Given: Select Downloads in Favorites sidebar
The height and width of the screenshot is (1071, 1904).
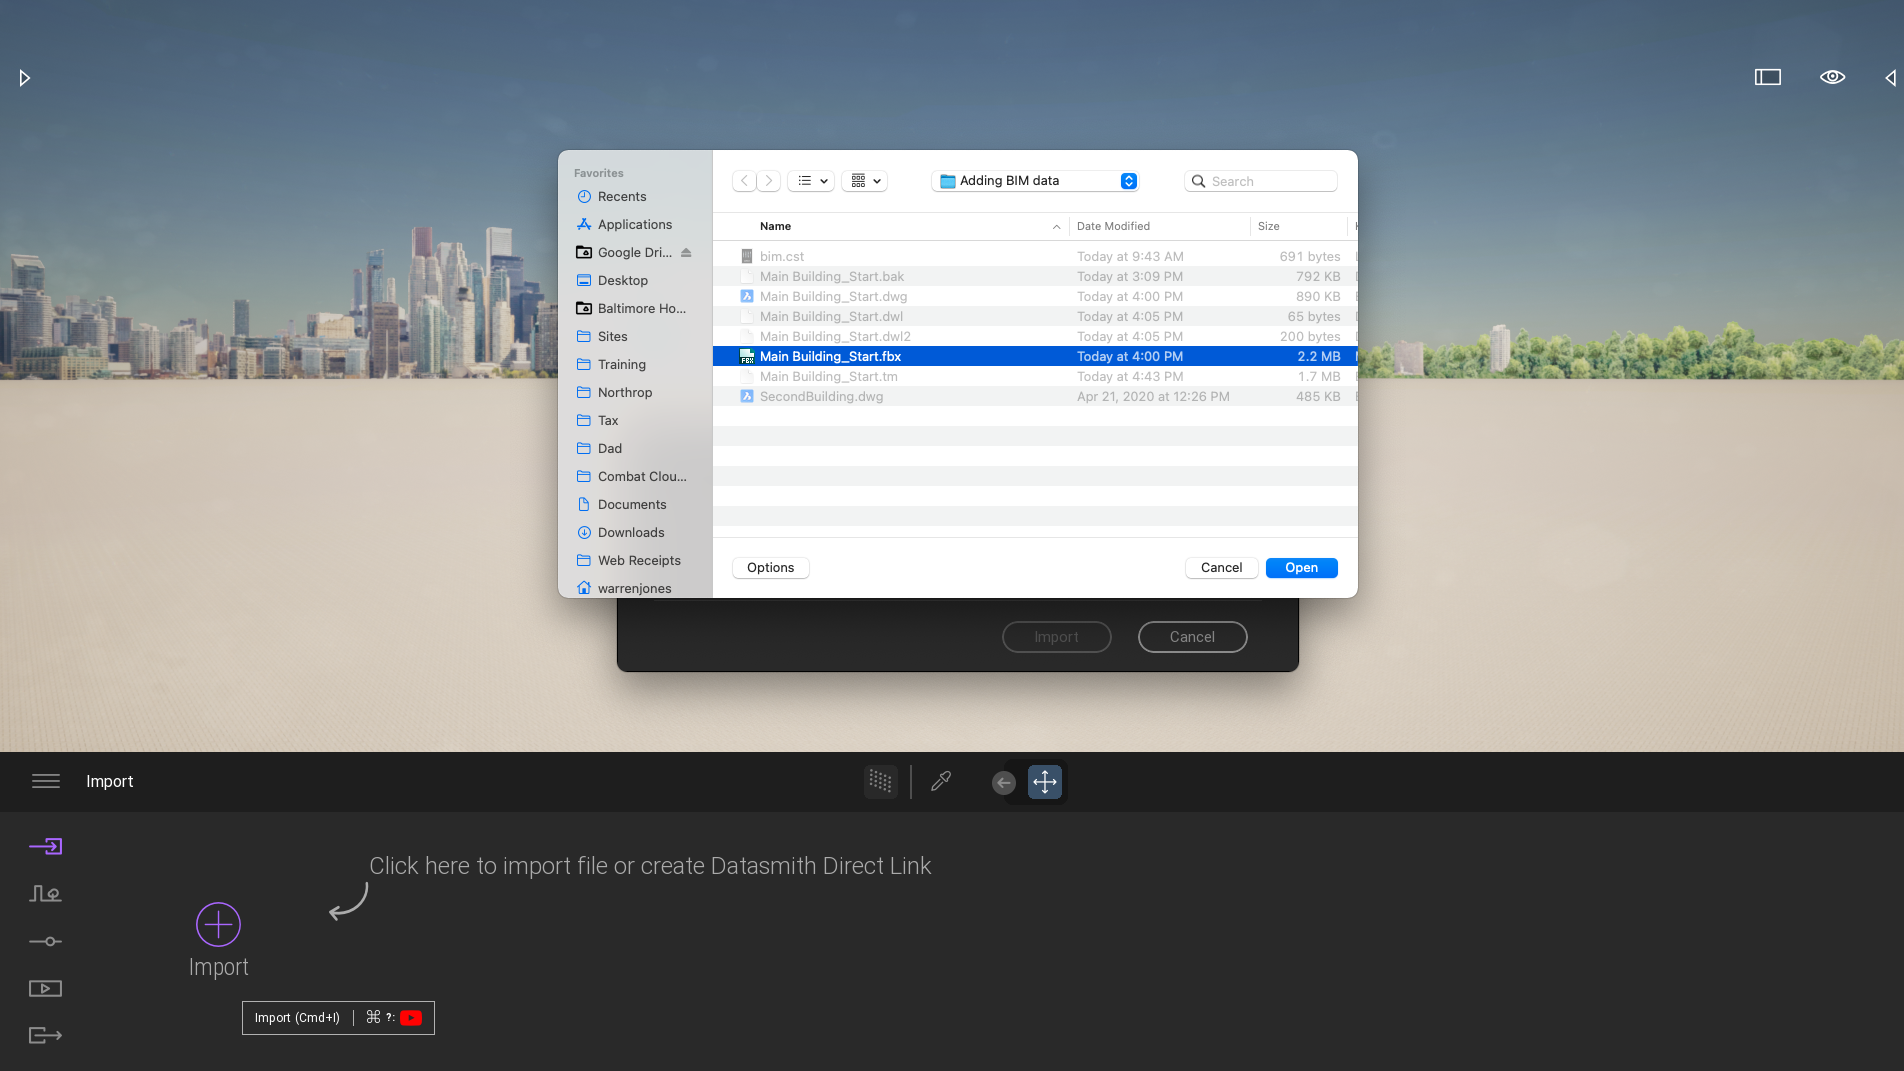Looking at the screenshot, I should 630,532.
